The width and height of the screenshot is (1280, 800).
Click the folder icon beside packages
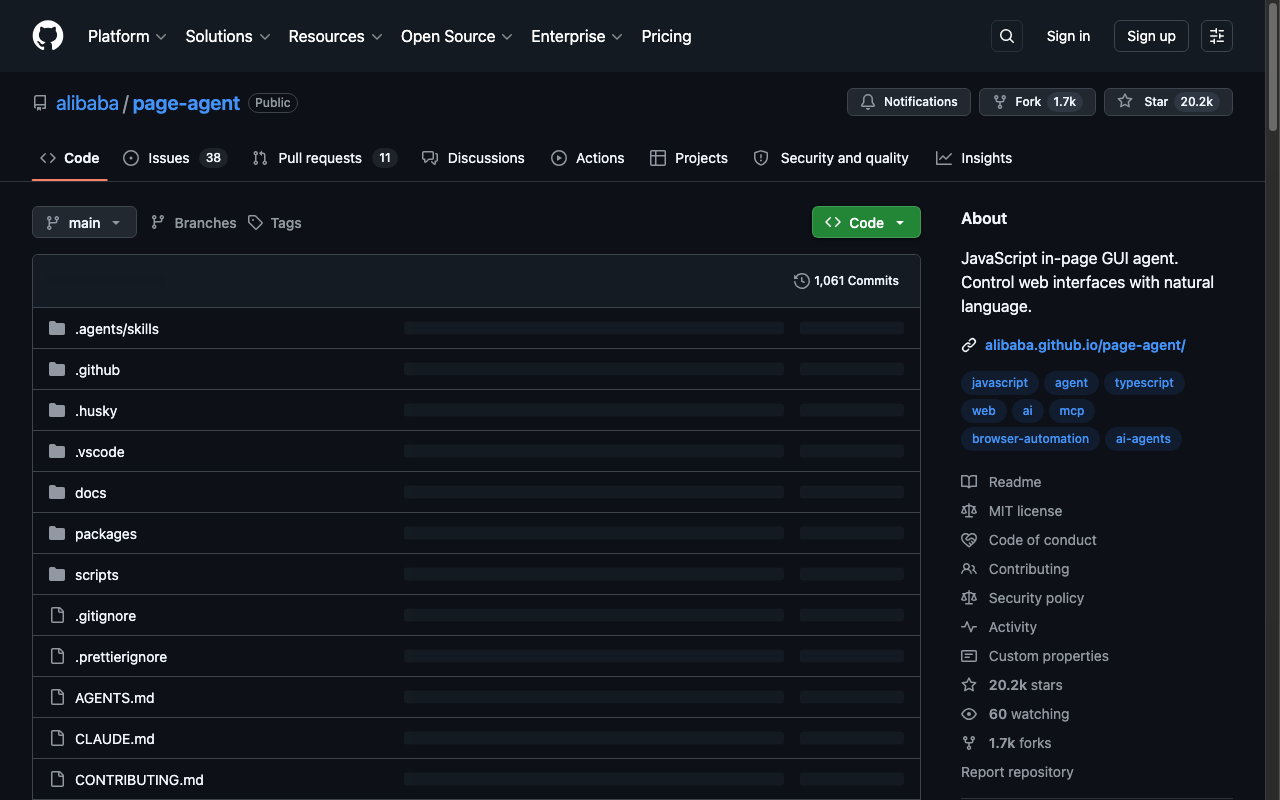[57, 533]
